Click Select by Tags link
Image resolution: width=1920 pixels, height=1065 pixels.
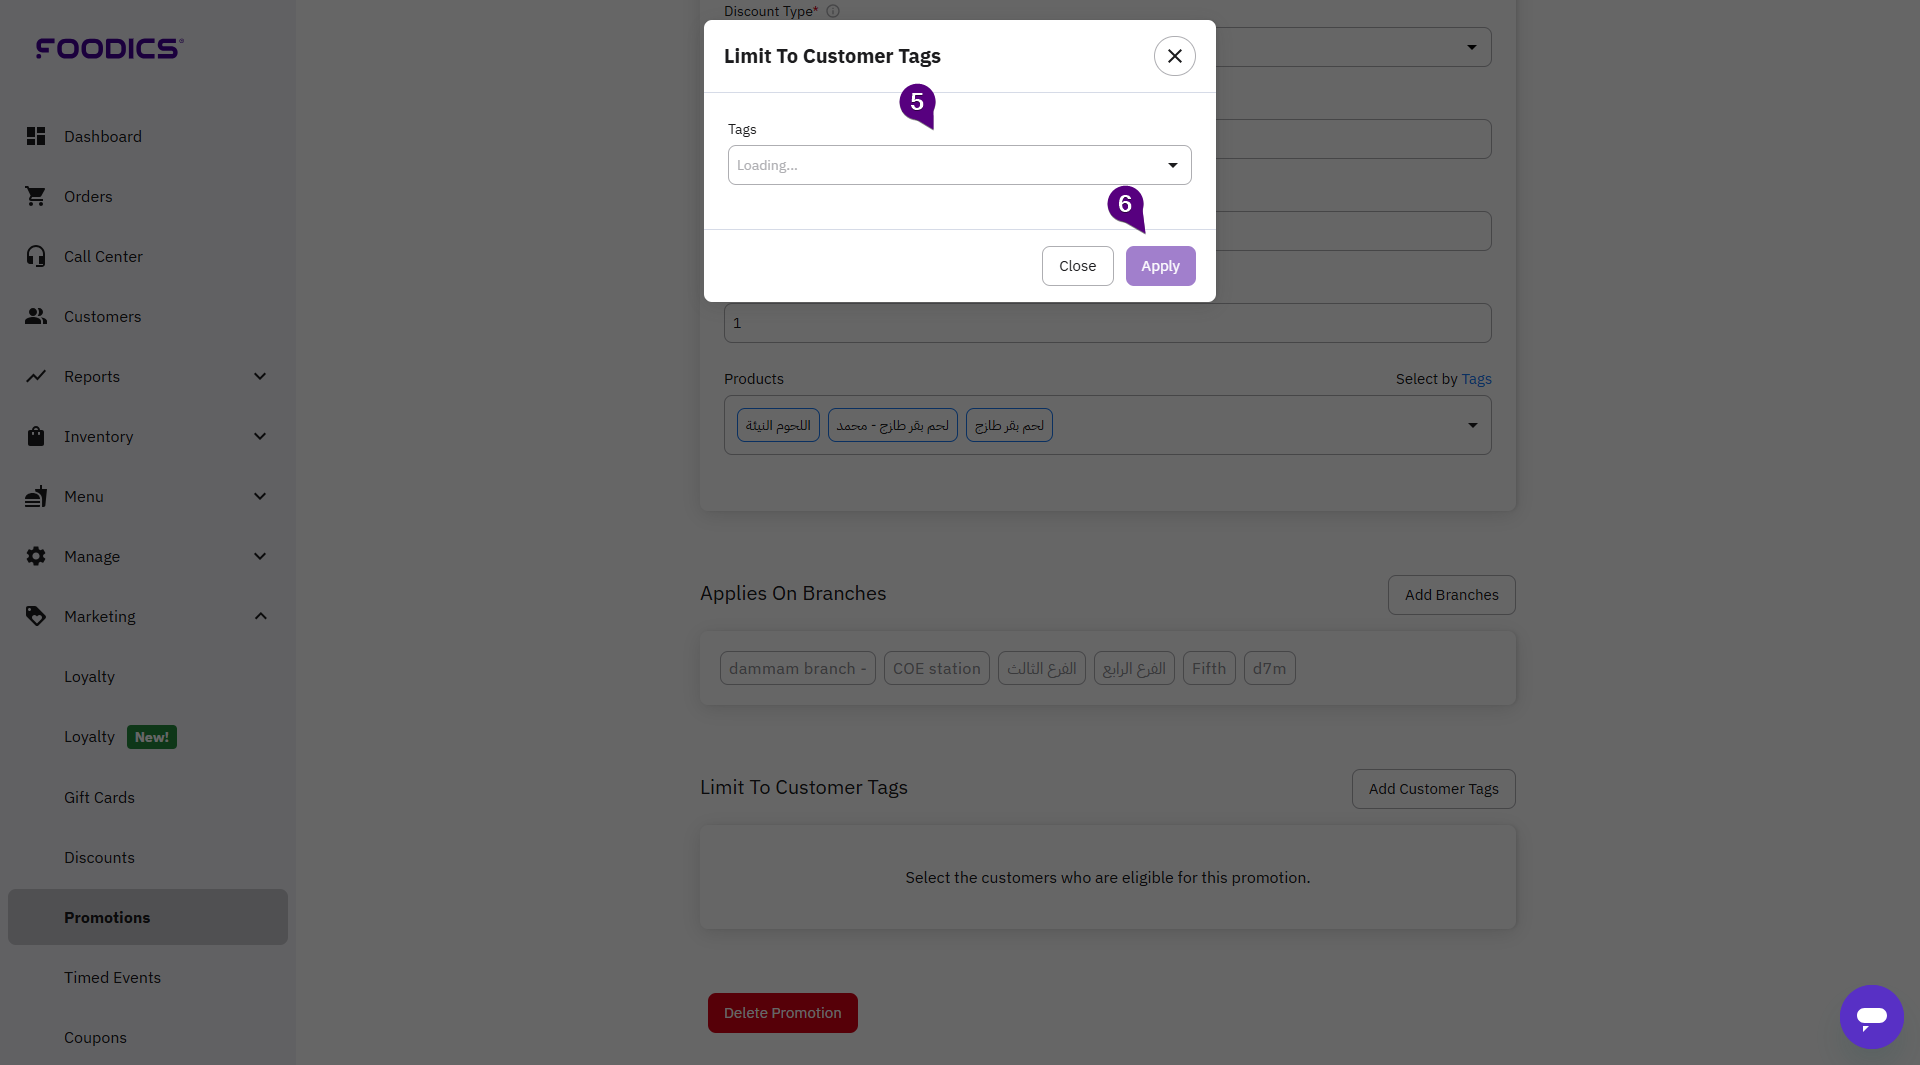pyautogui.click(x=1476, y=379)
